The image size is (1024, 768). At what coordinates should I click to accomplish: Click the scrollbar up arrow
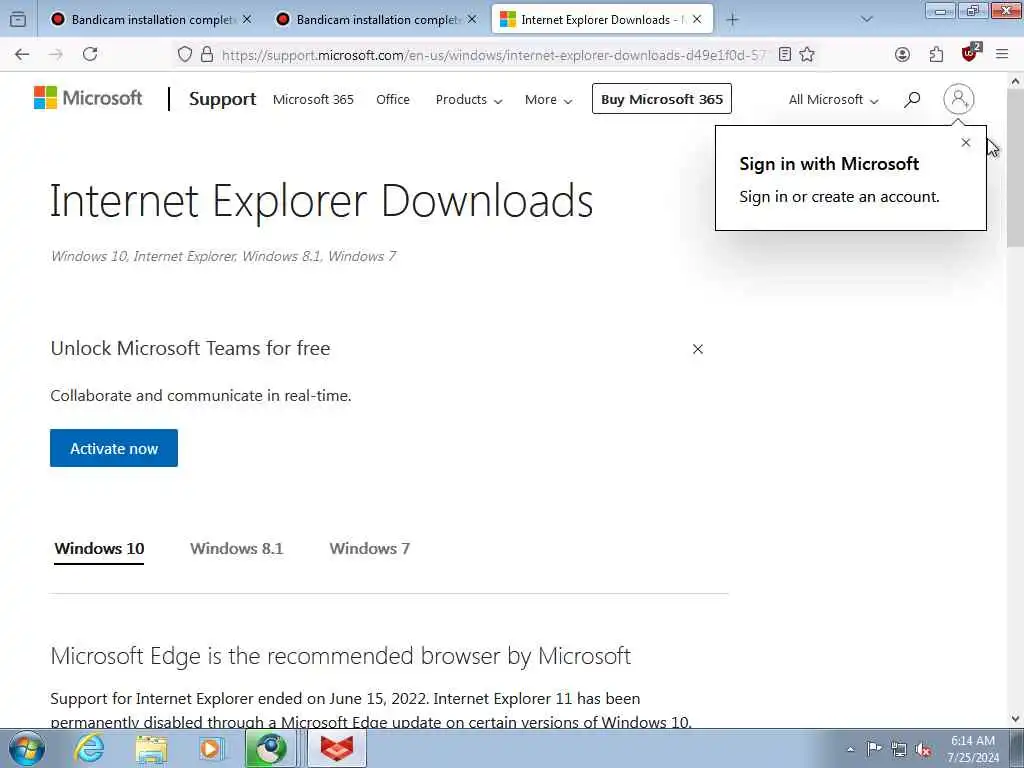pyautogui.click(x=1015, y=82)
